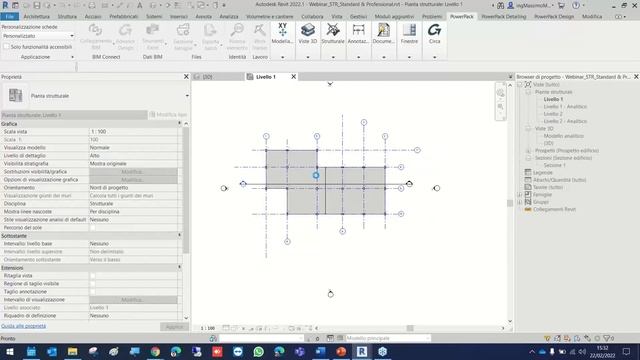Viewport: 640px width, 360px height.
Task: Select Sezione 1 in project browser
Action: pyautogui.click(x=554, y=165)
